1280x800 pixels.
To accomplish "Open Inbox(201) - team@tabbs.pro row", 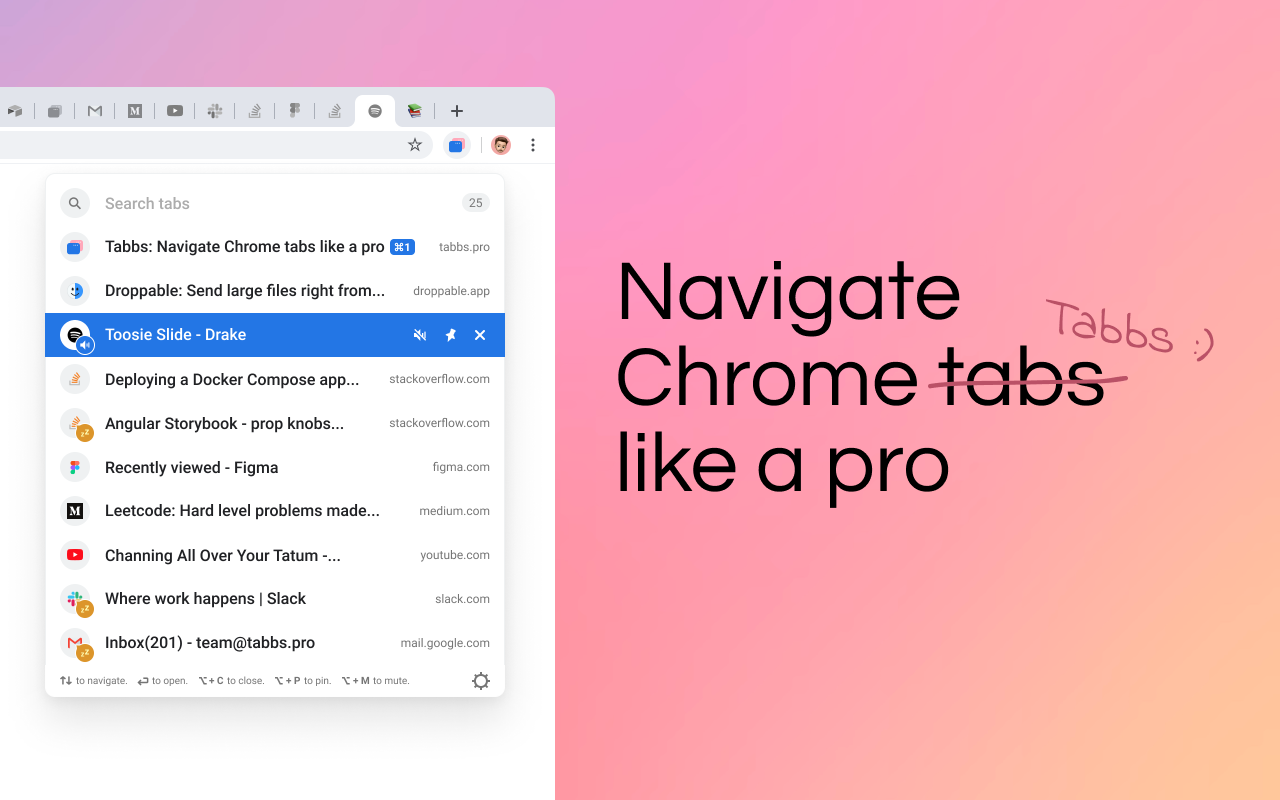I will [x=275, y=643].
